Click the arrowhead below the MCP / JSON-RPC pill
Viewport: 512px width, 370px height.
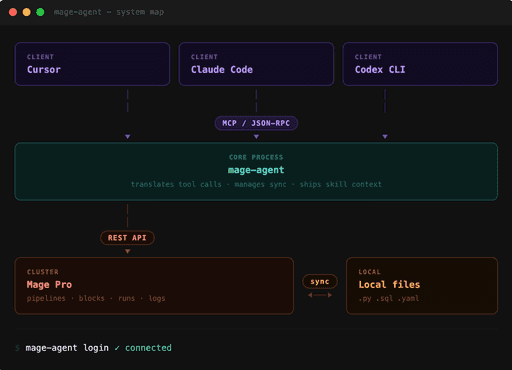[x=256, y=137]
